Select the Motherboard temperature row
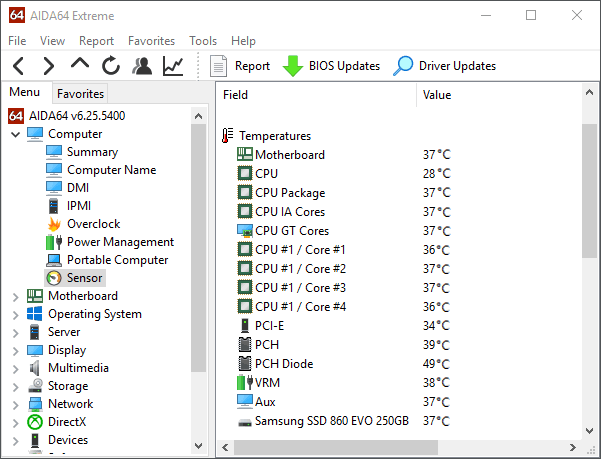 (x=399, y=155)
